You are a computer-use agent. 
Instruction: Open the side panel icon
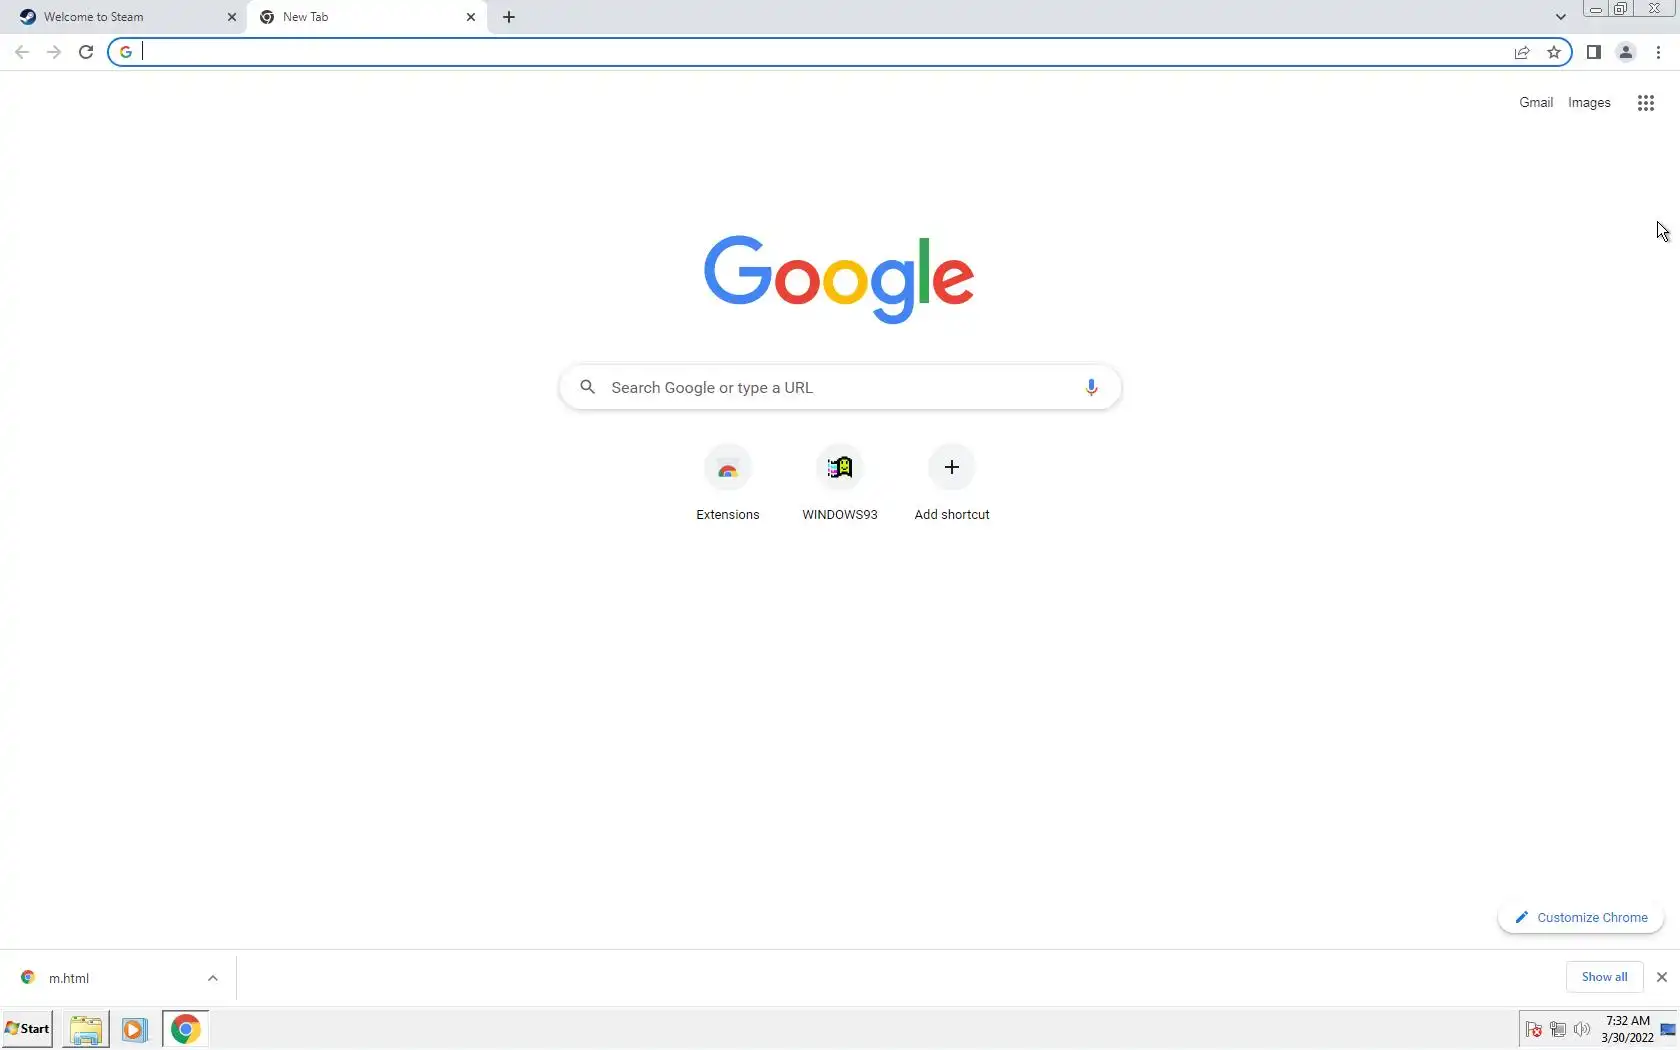point(1594,52)
